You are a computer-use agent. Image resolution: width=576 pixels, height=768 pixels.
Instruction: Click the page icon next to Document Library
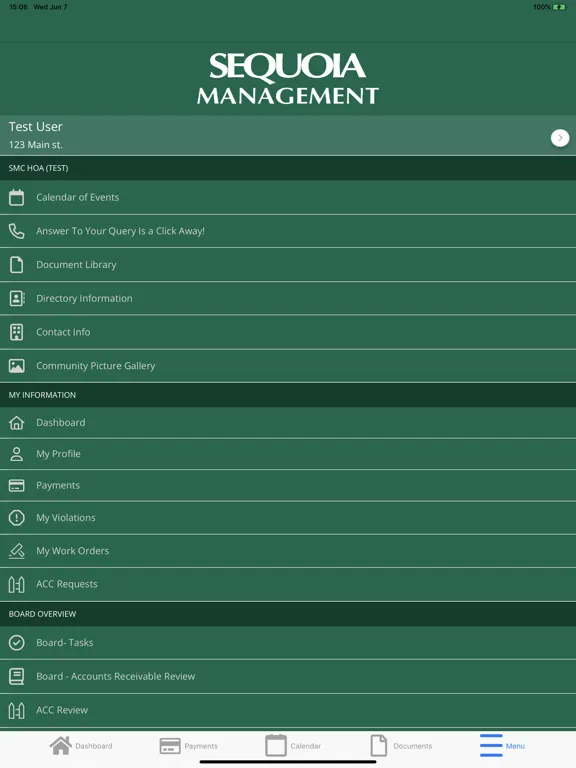[x=16, y=264]
